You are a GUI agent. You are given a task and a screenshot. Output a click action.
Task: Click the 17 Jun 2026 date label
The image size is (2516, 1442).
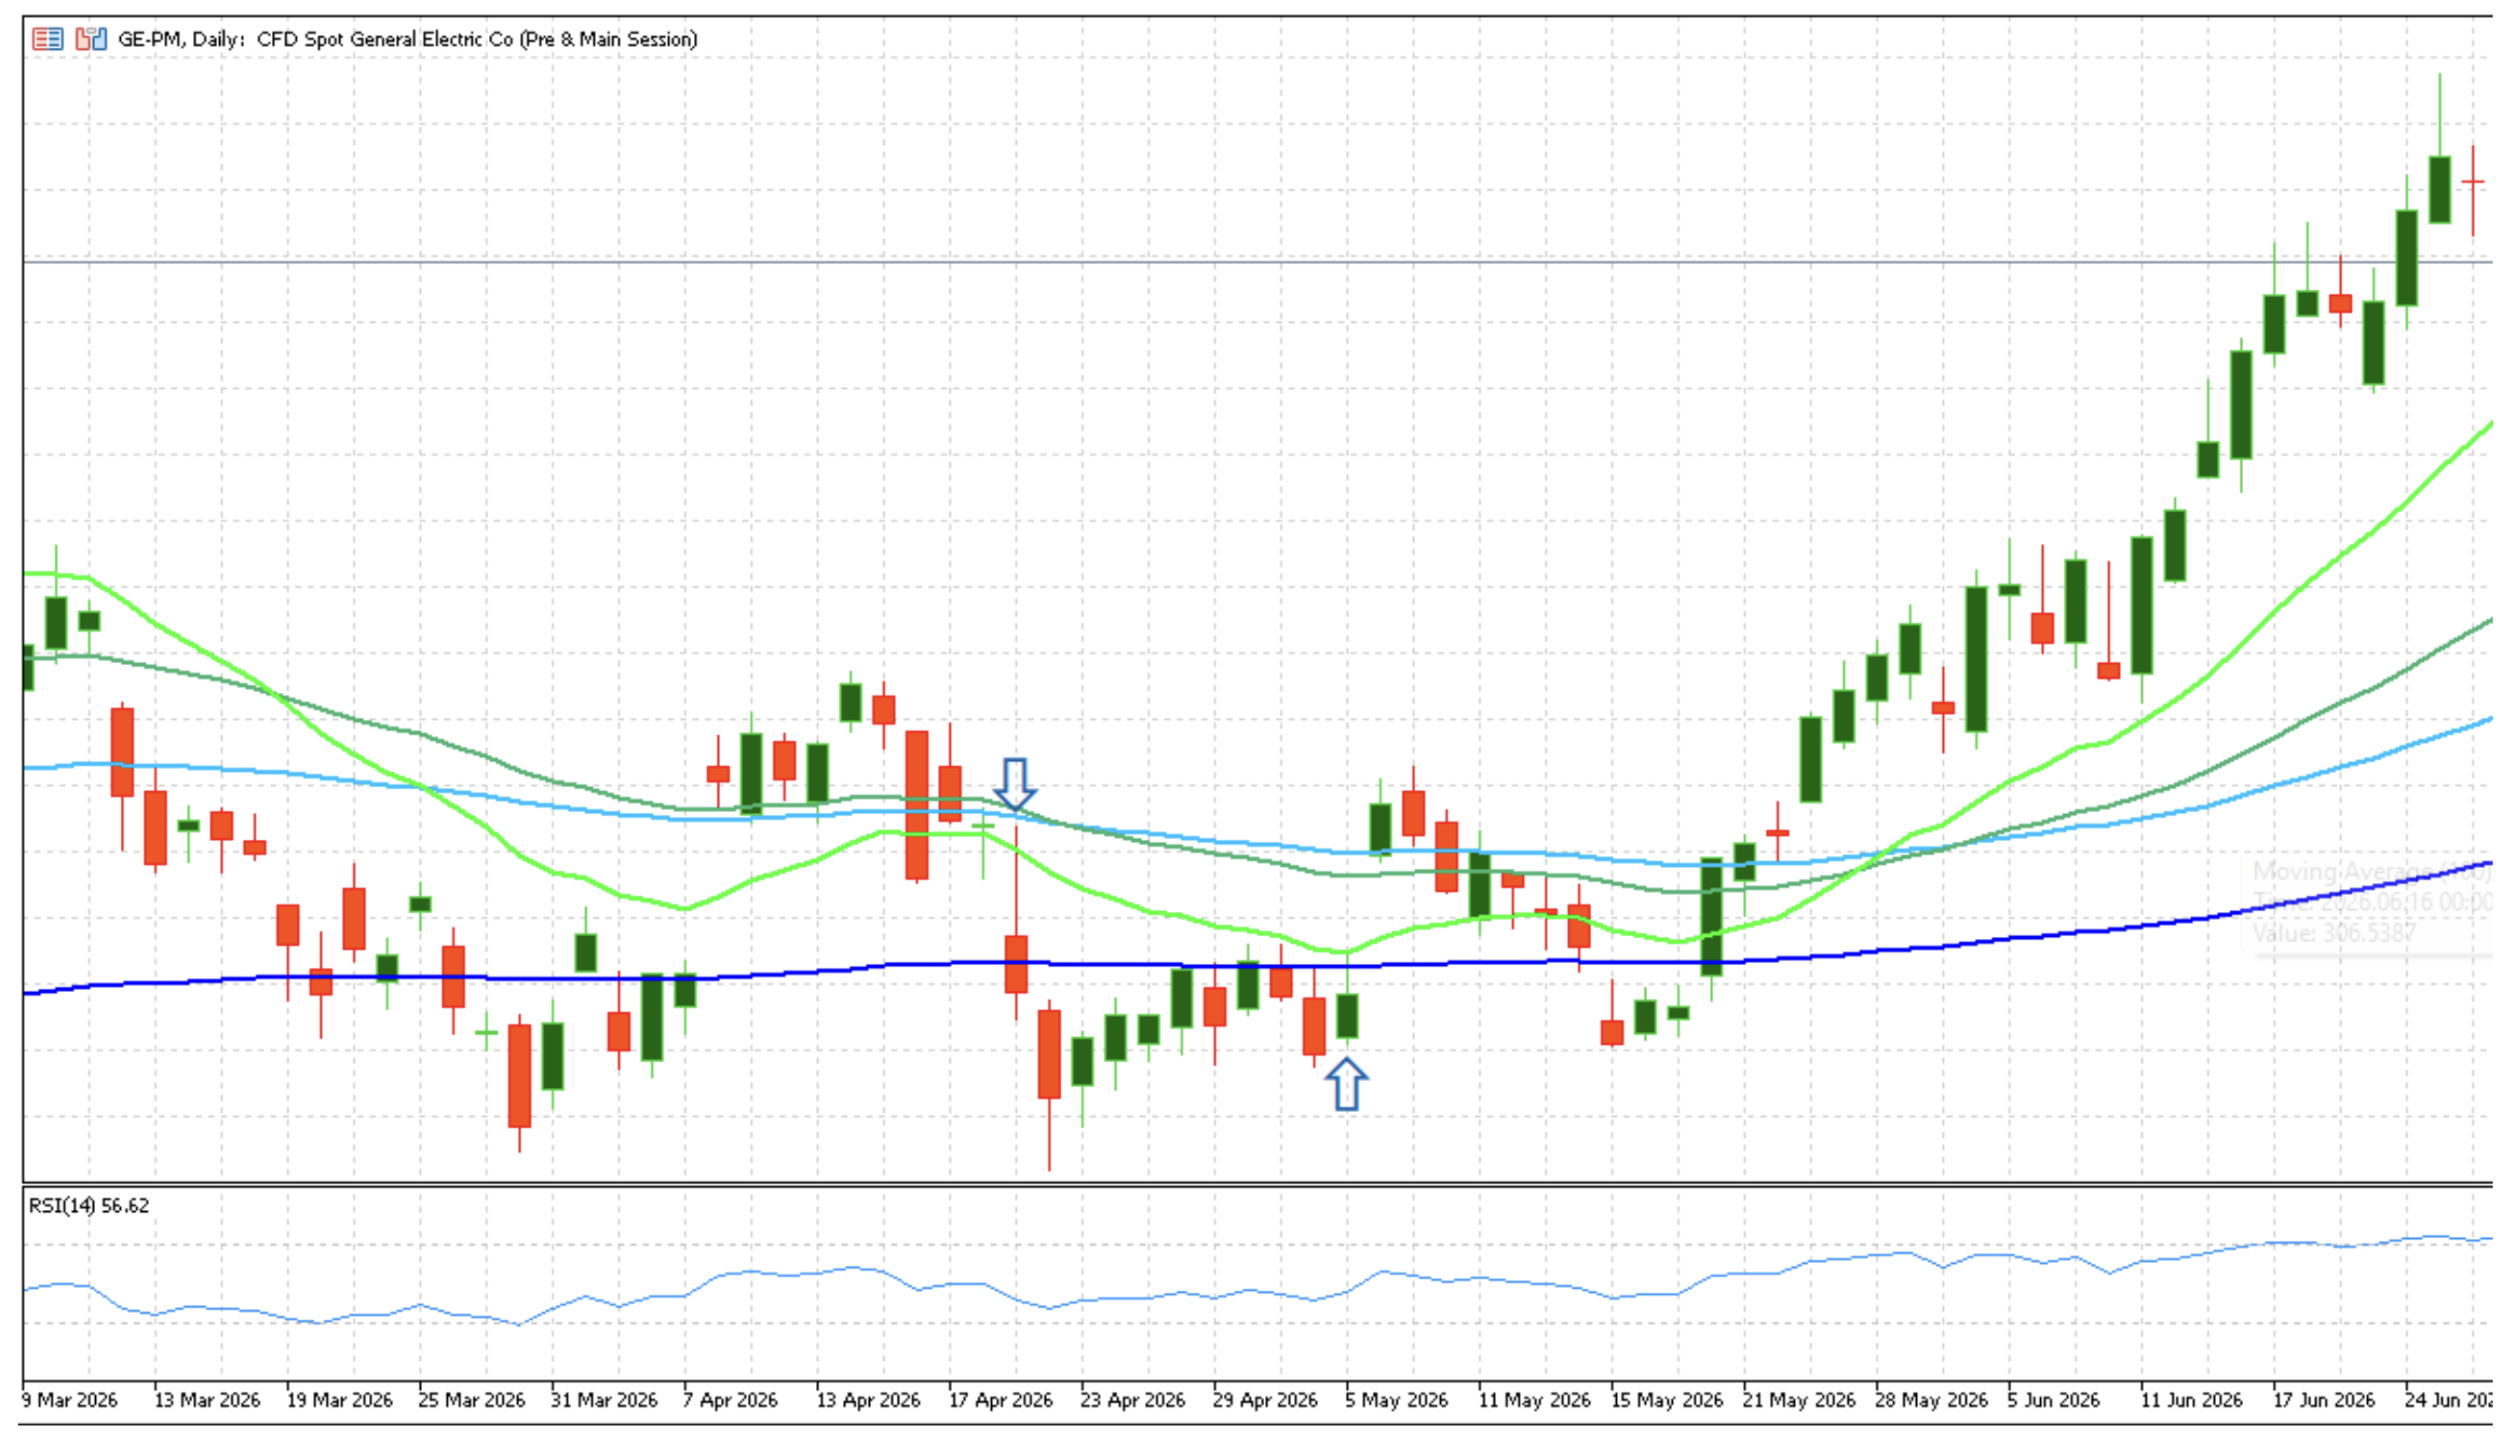[x=2324, y=1400]
